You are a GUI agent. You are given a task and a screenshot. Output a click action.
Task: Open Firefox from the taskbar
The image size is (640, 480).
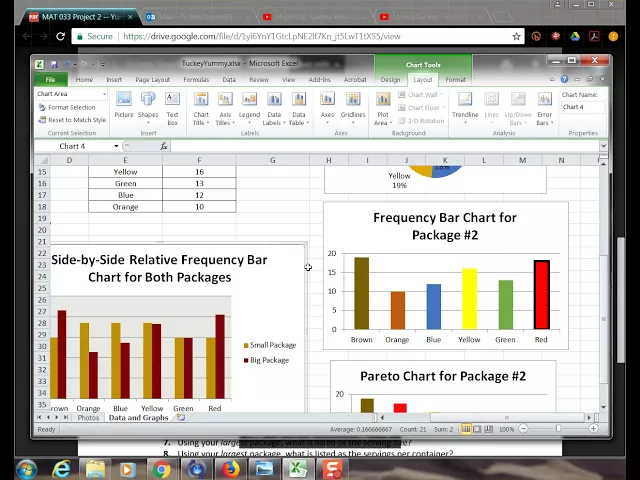click(x=231, y=469)
